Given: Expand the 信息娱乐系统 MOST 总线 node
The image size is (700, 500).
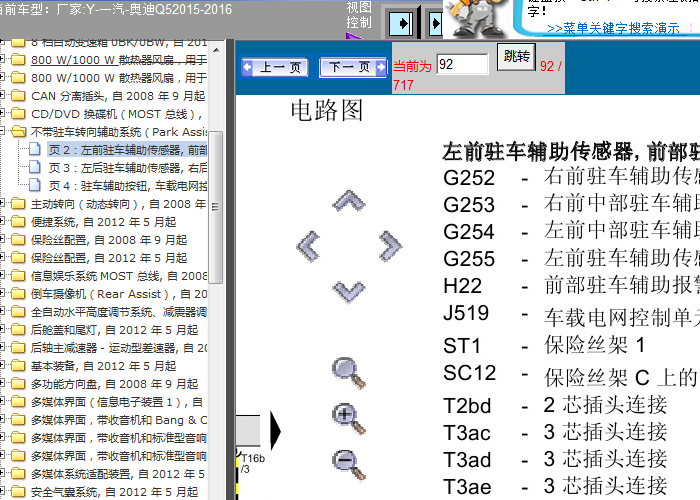Looking at the screenshot, I should coord(2,275).
